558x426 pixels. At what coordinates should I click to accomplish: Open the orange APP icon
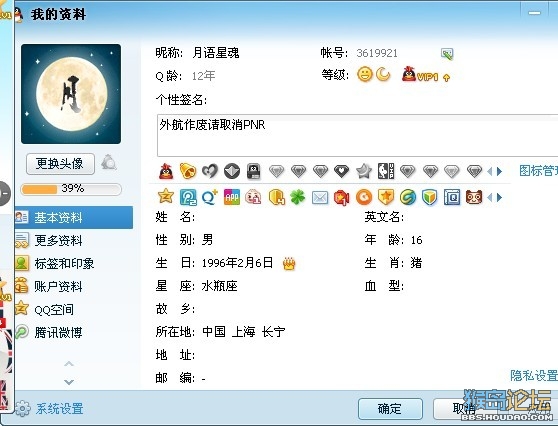[232, 197]
